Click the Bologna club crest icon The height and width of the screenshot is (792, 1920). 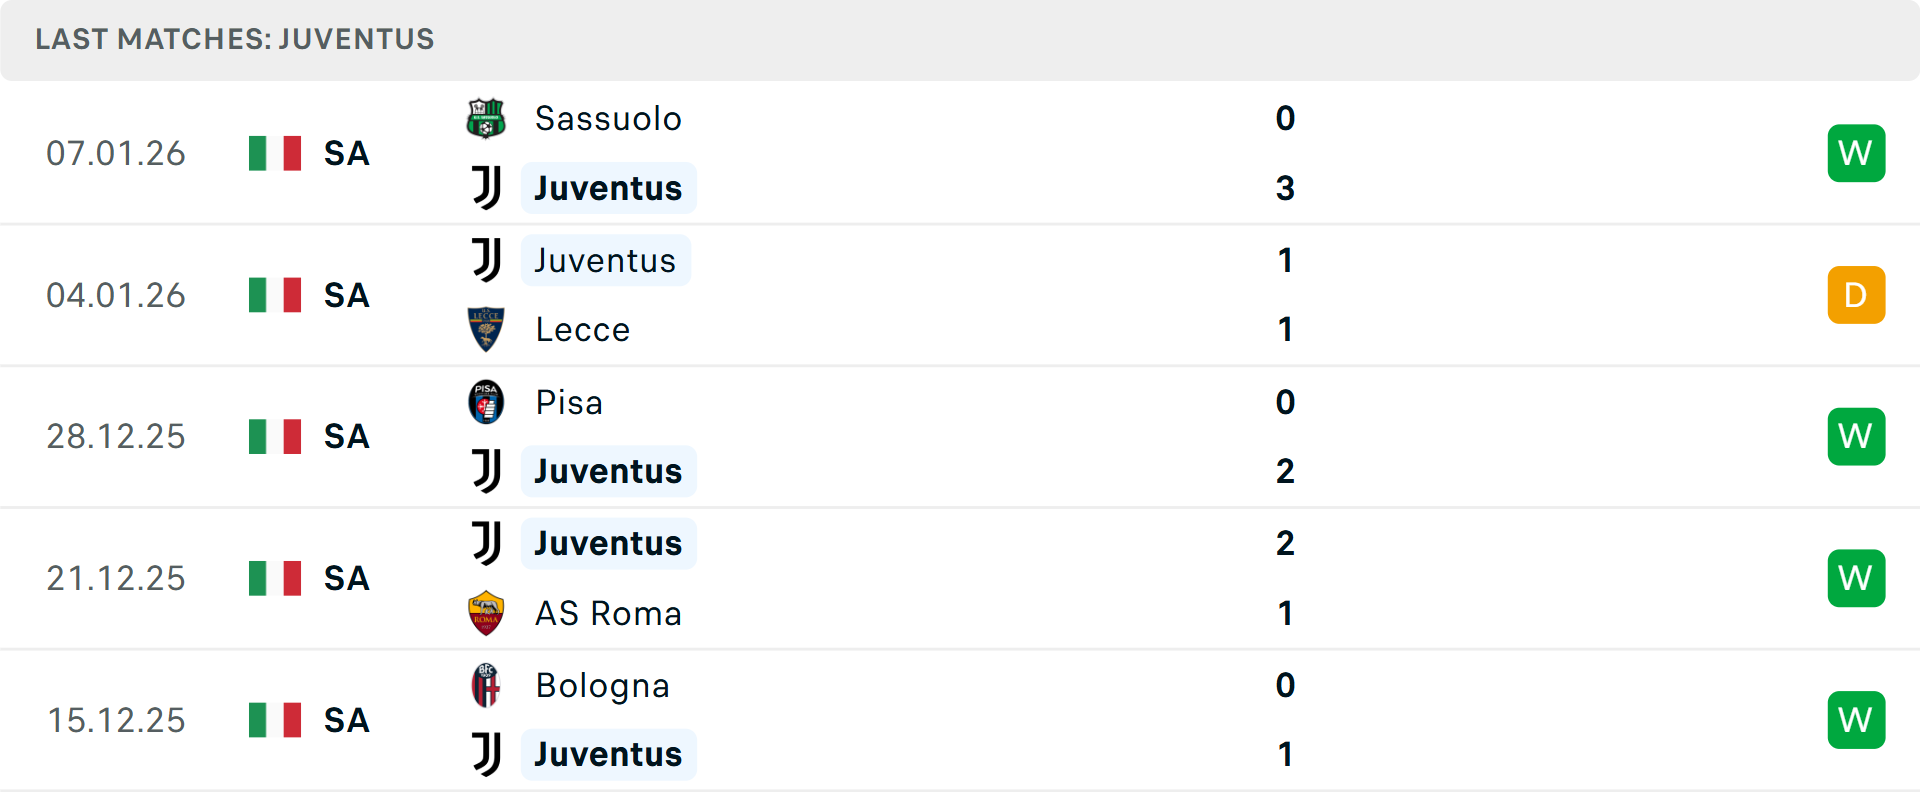pyautogui.click(x=486, y=685)
